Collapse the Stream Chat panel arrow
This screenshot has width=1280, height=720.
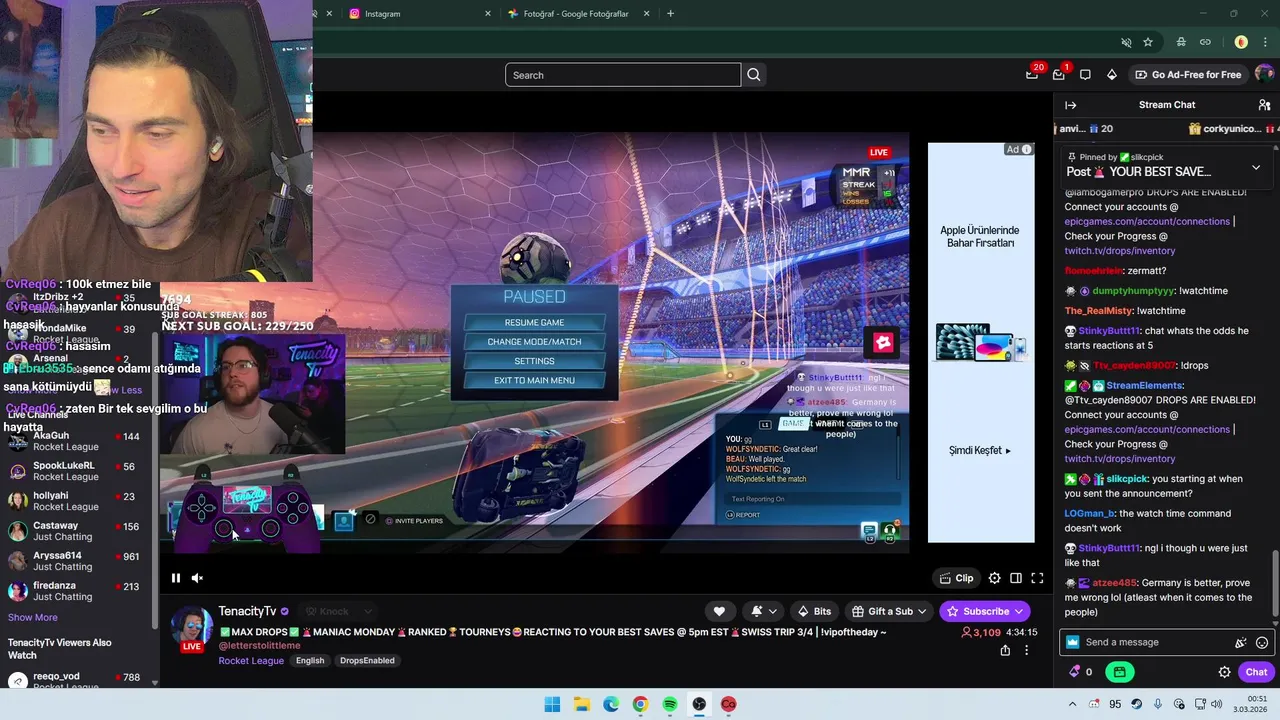(1071, 105)
